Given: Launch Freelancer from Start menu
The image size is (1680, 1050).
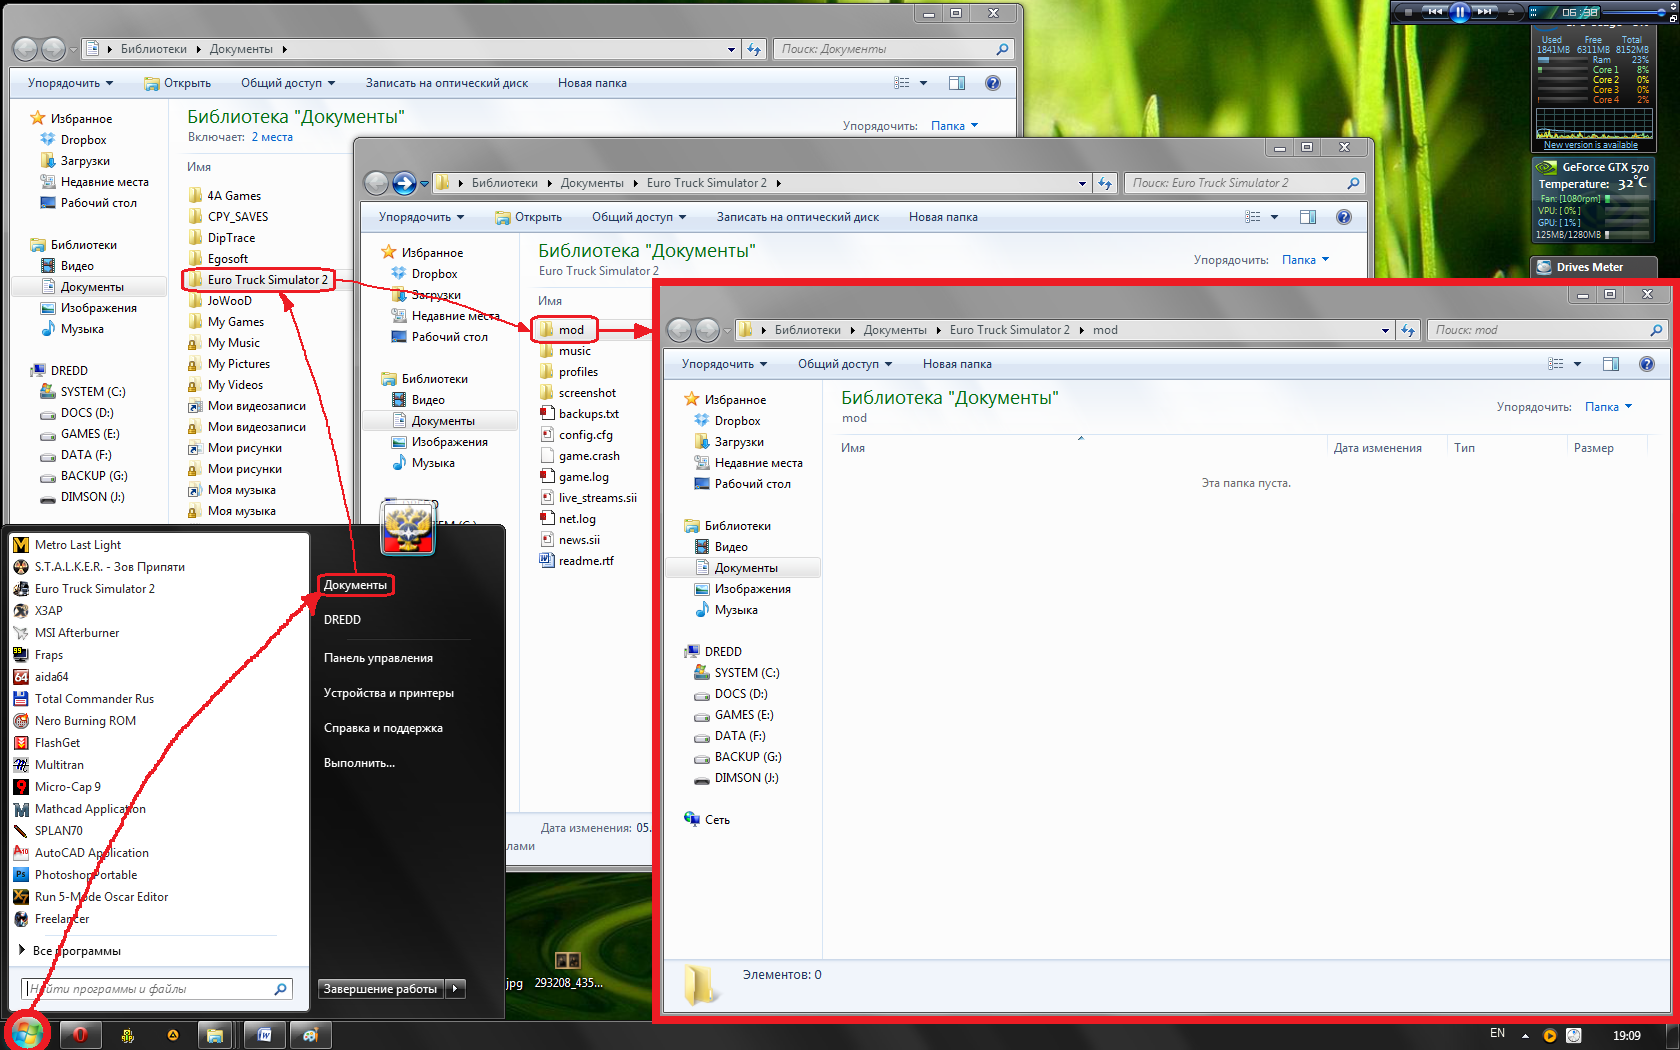Looking at the screenshot, I should pyautogui.click(x=62, y=919).
